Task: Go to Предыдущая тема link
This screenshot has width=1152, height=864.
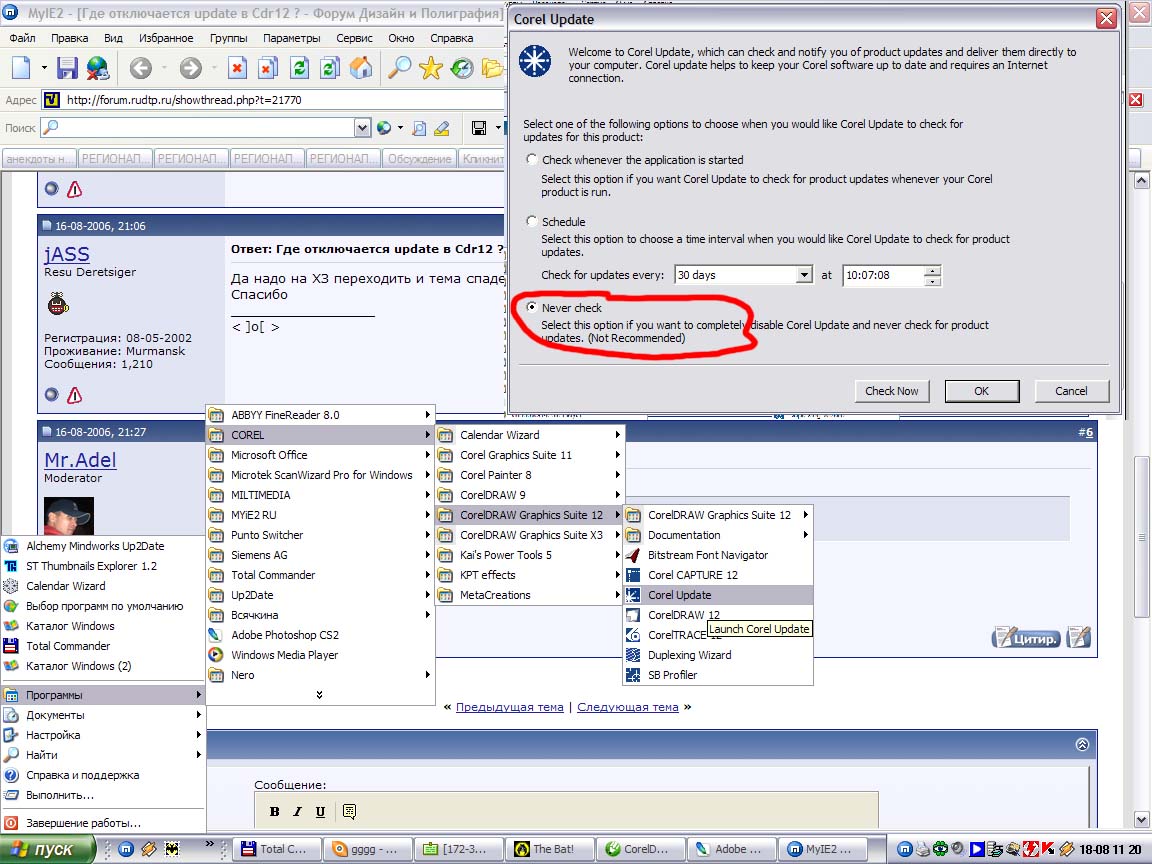Action: (x=510, y=707)
